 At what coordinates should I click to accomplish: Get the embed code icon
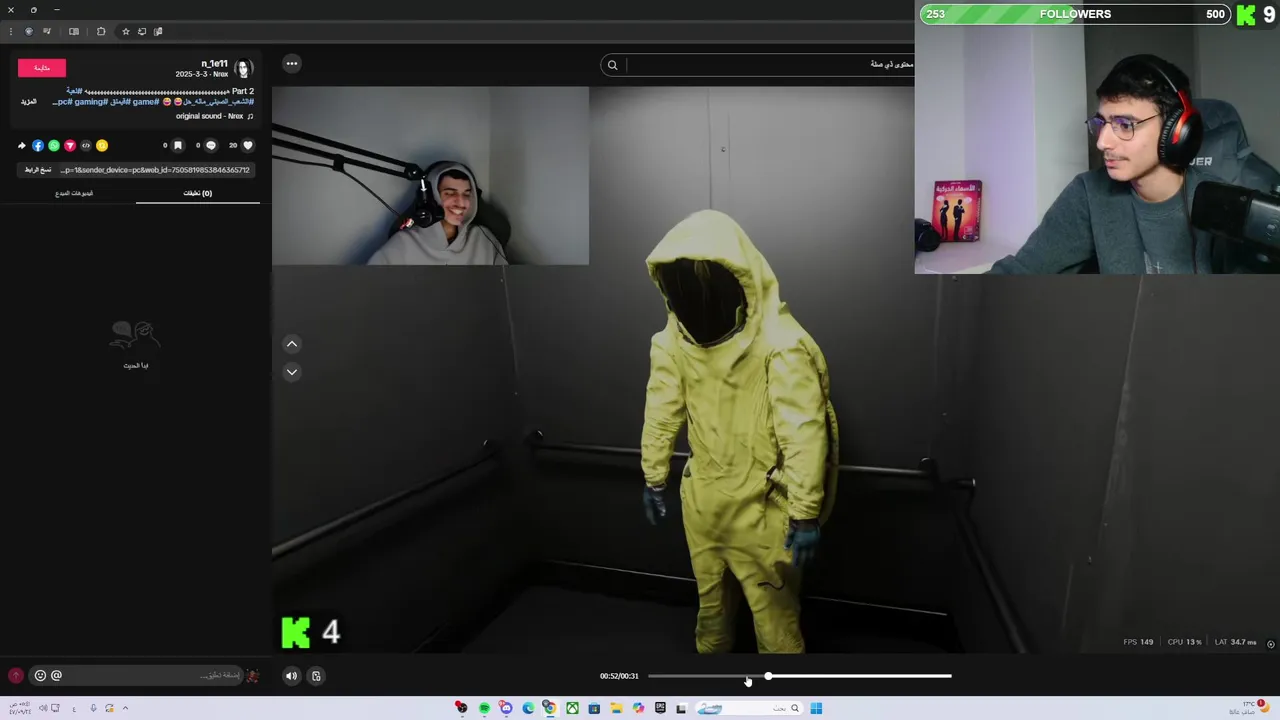(x=86, y=145)
